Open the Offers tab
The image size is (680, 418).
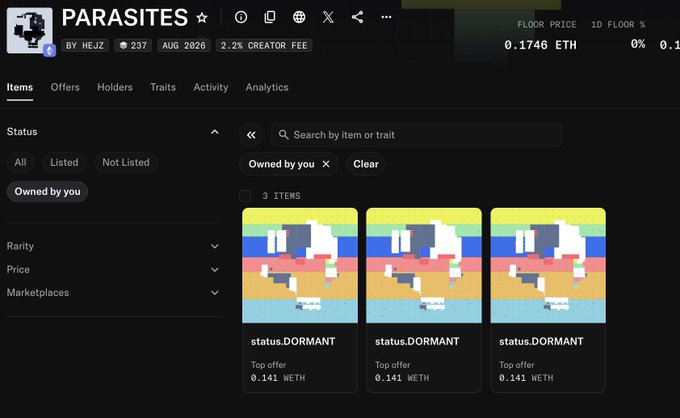tap(65, 87)
